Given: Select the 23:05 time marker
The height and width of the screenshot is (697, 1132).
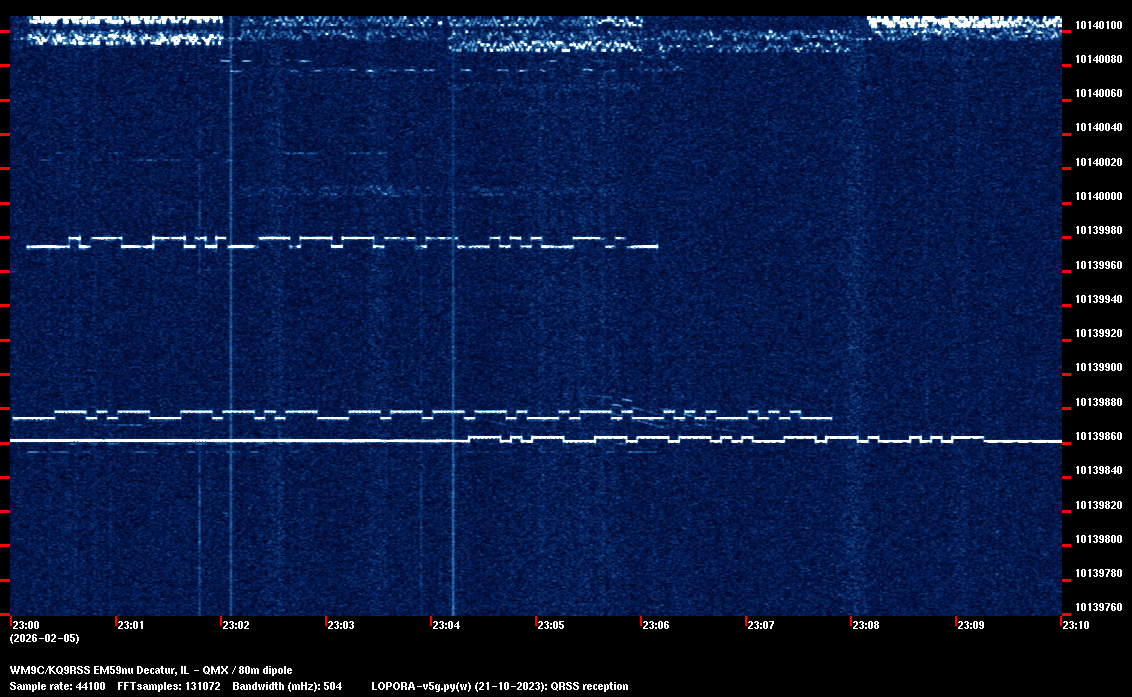Looking at the screenshot, I should (x=550, y=625).
